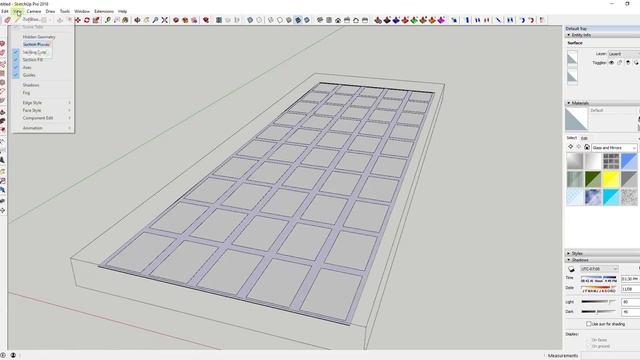The width and height of the screenshot is (640, 360).
Task: Open the Layer dropdown in Entity Info
Action: [624, 54]
